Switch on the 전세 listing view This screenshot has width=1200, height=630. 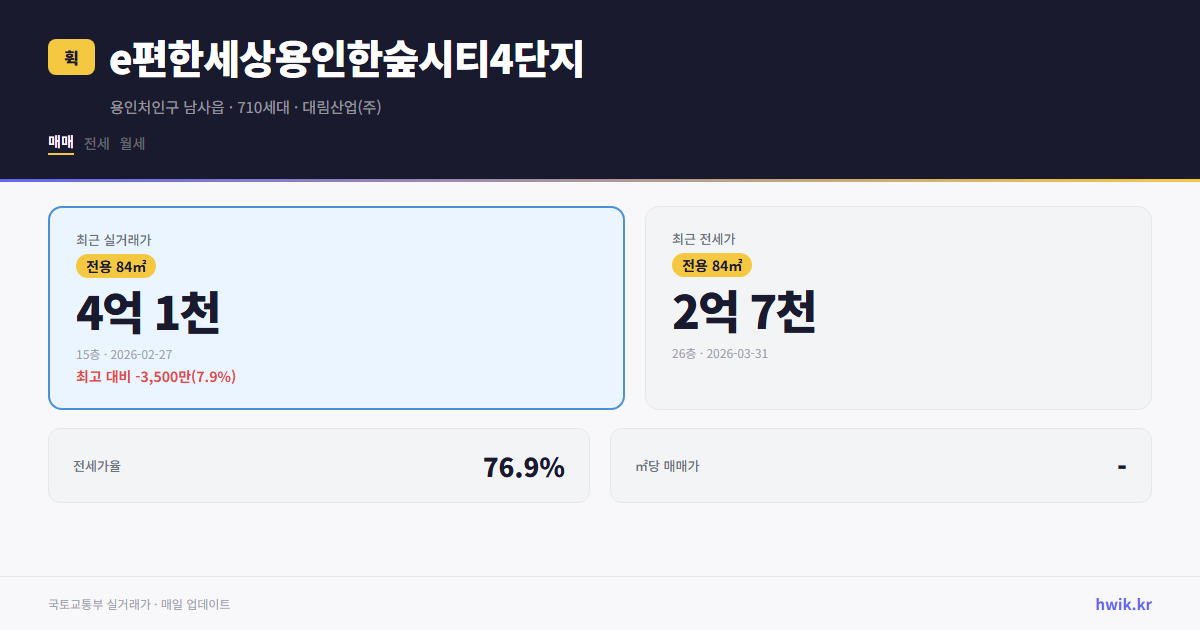[95, 143]
